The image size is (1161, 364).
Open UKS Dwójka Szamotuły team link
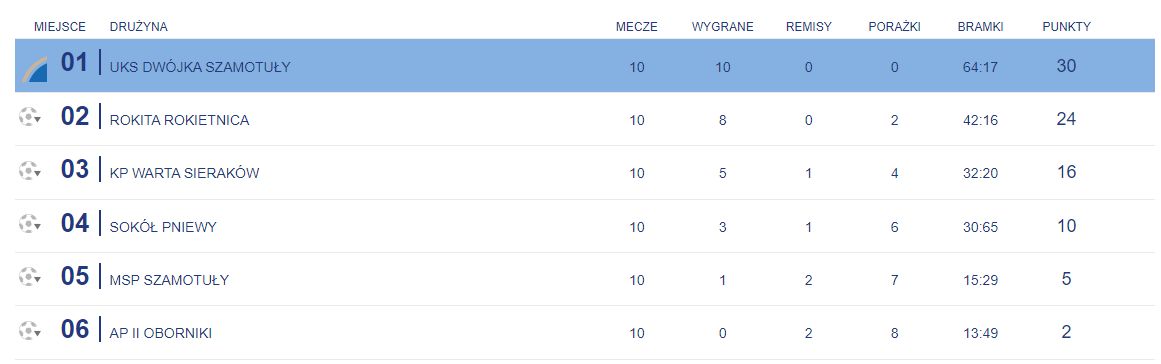(x=200, y=67)
